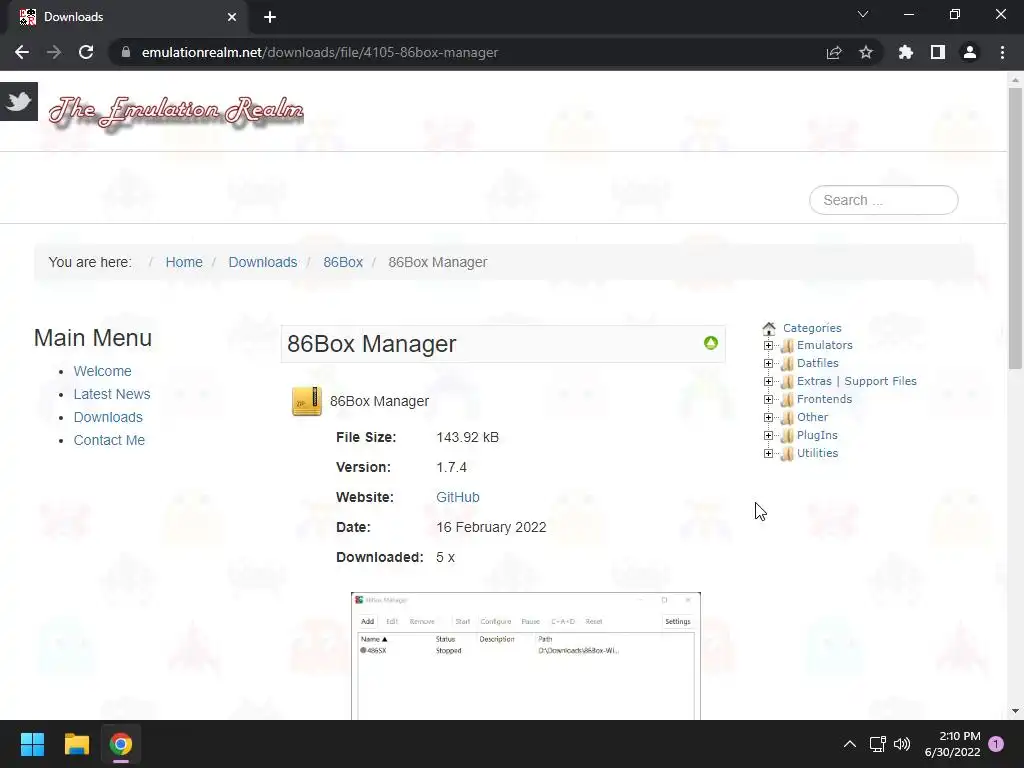Open the Utilities category link

pyautogui.click(x=817, y=453)
